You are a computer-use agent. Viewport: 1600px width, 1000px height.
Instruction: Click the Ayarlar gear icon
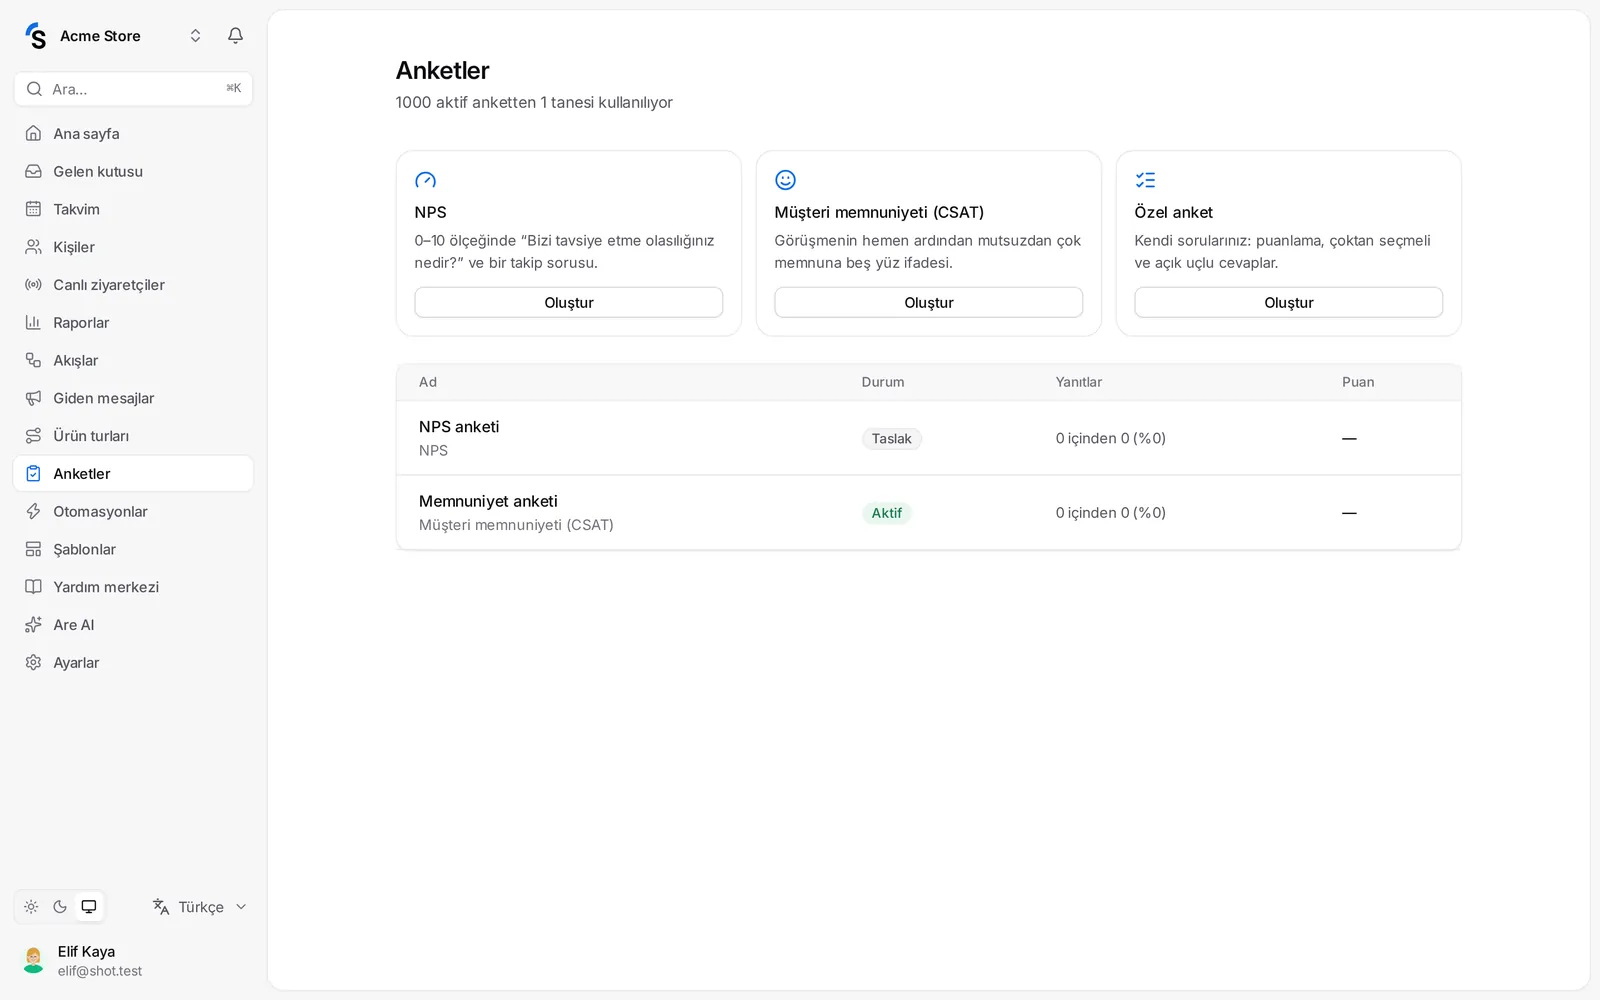[x=33, y=663]
